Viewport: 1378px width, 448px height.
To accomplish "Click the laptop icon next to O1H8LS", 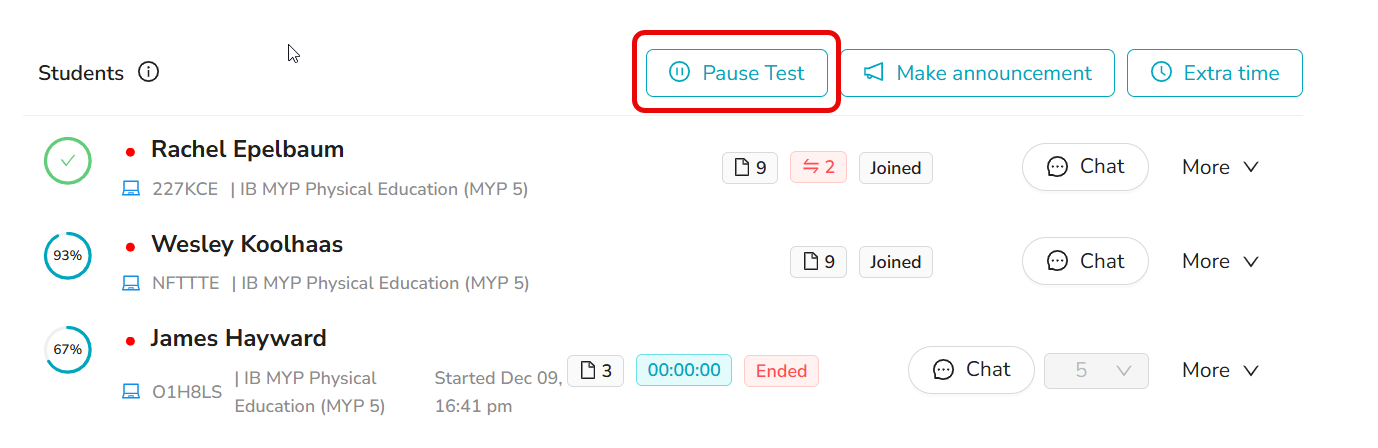I will point(131,392).
